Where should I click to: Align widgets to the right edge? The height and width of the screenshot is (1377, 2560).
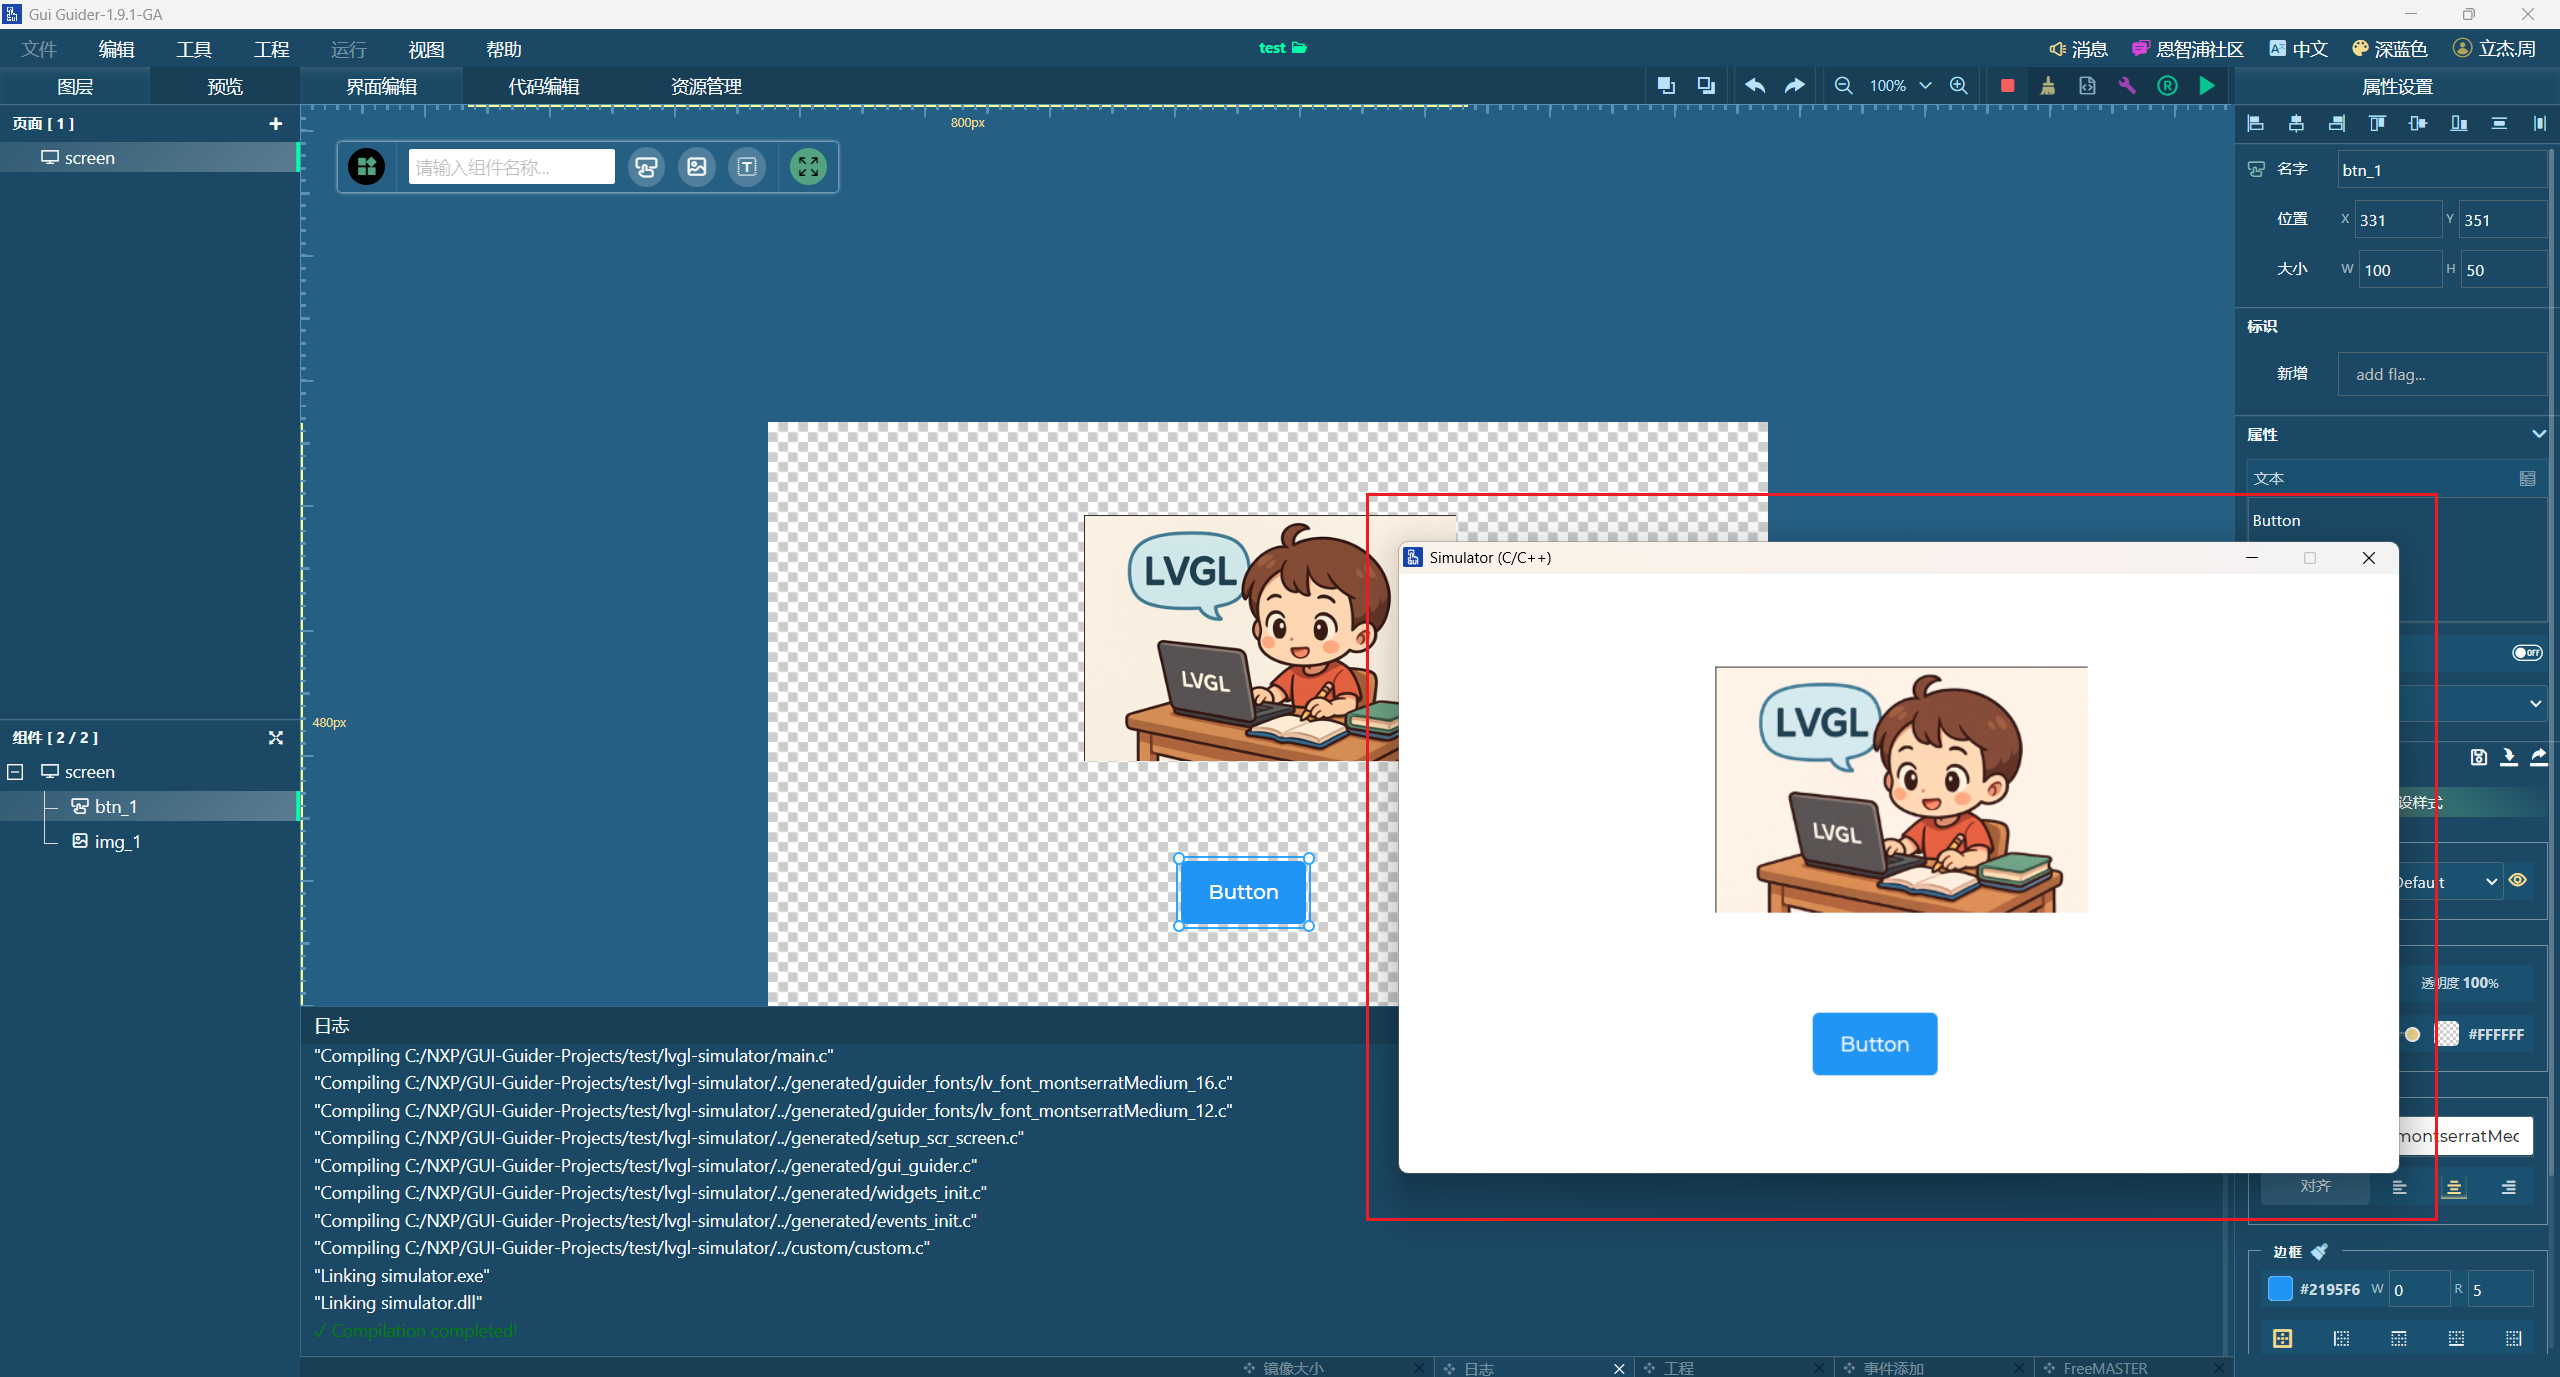(x=2337, y=124)
